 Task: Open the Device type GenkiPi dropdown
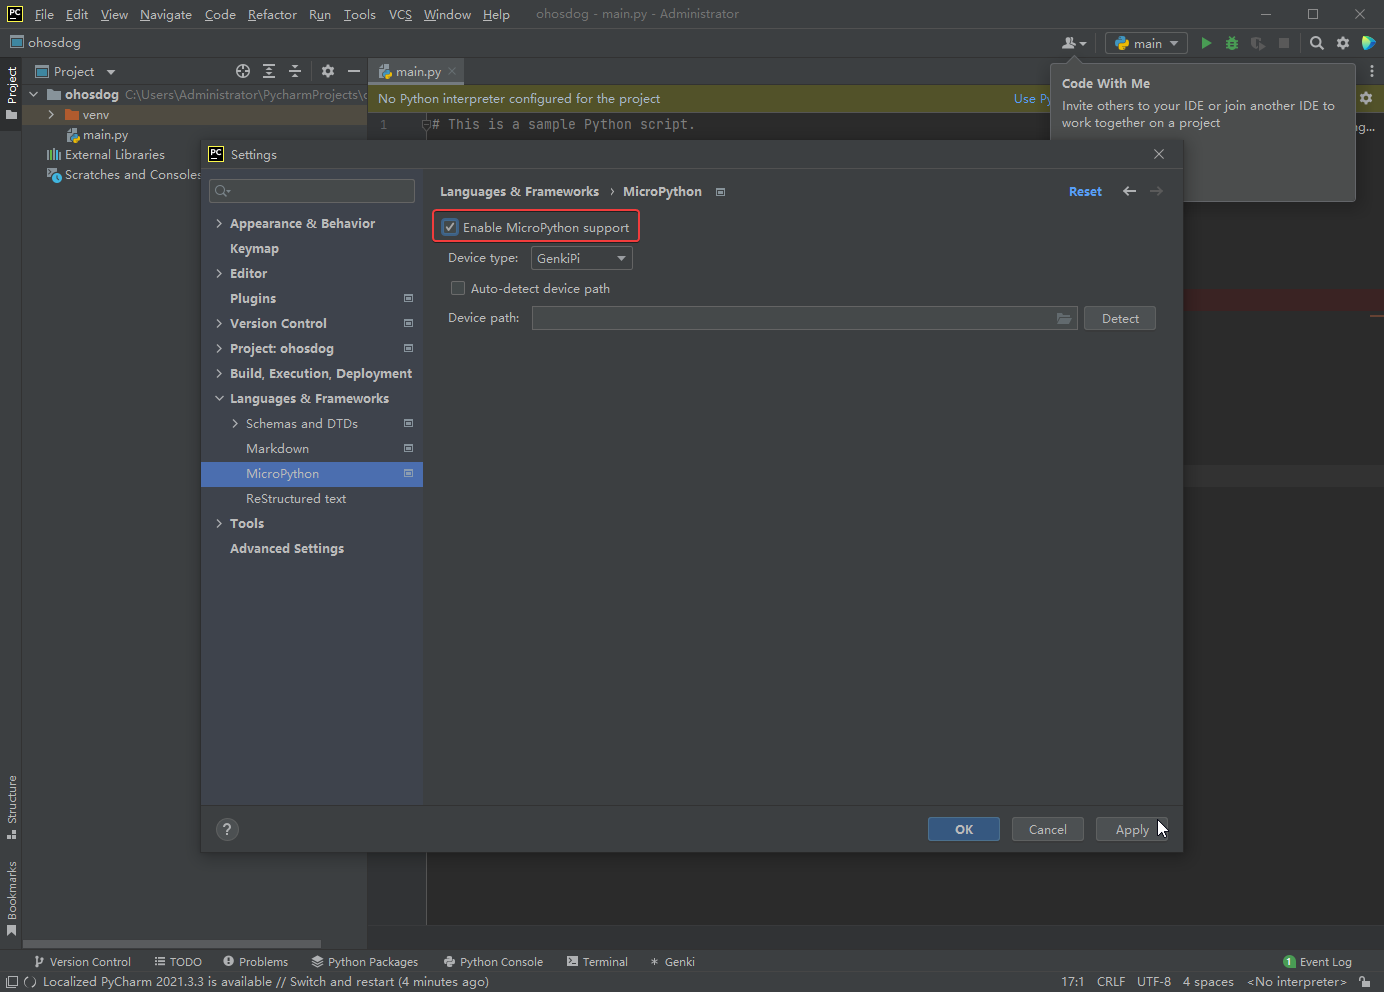[x=582, y=258]
